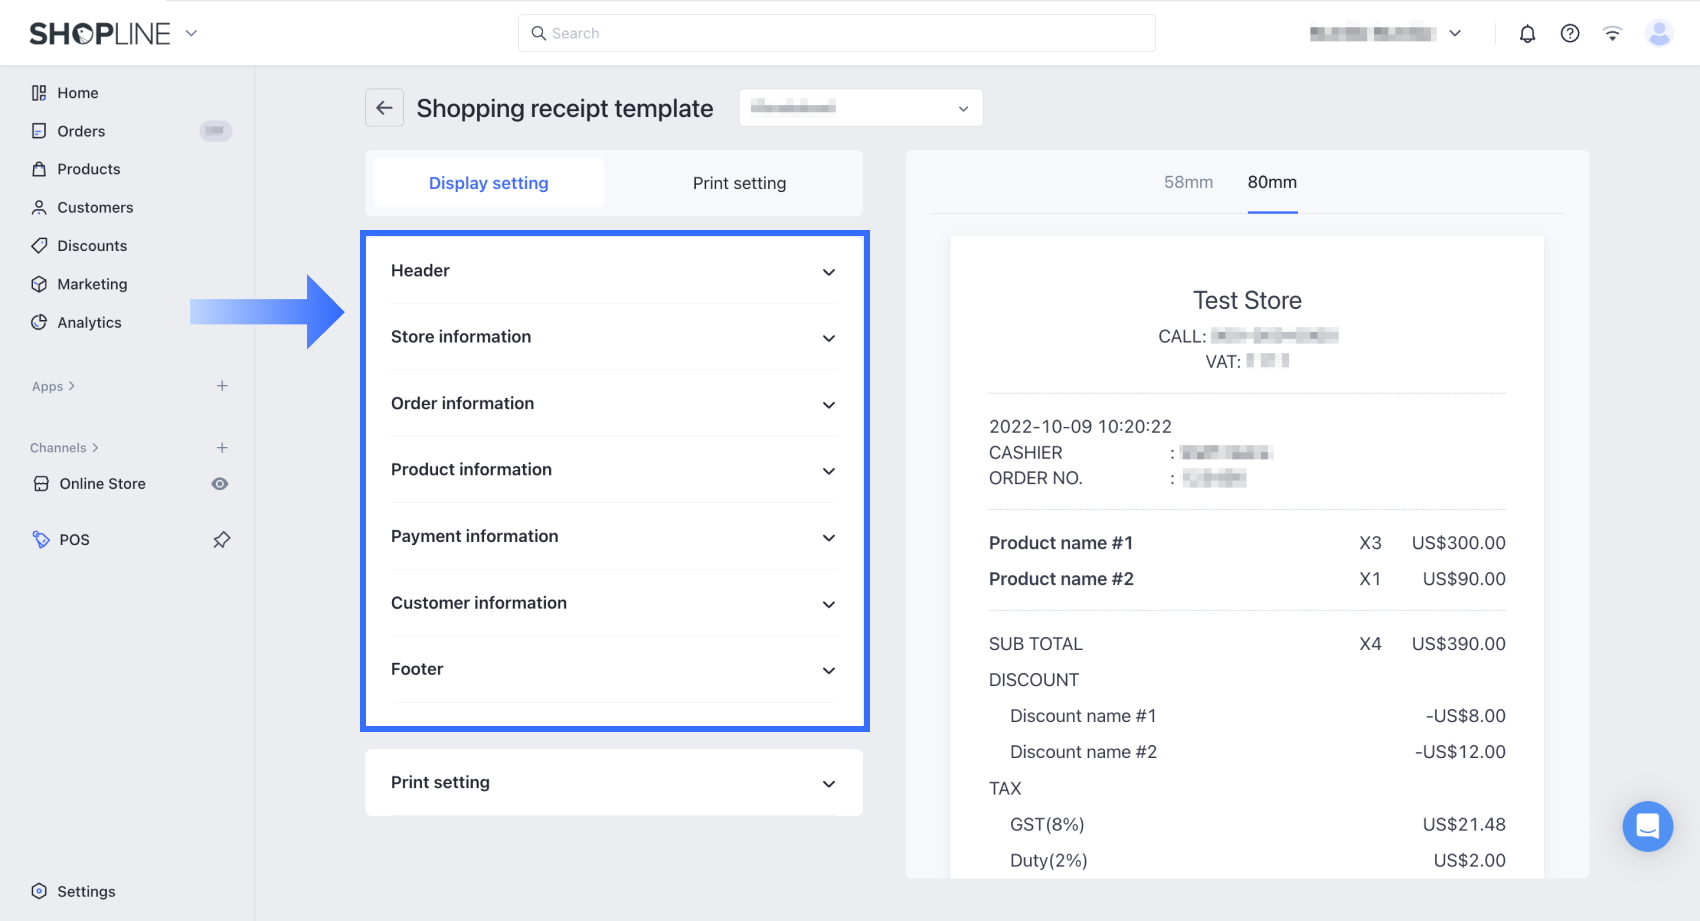Click the back arrow button

coord(384,108)
